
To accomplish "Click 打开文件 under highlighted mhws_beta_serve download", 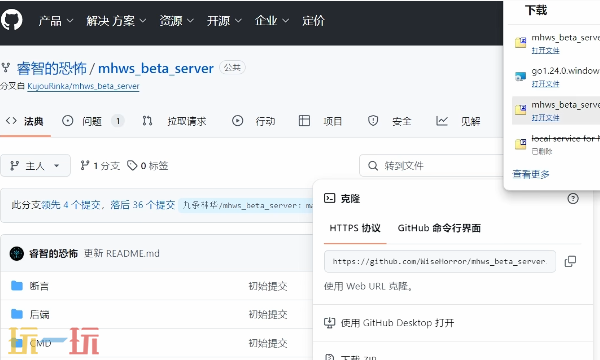I will pyautogui.click(x=545, y=117).
